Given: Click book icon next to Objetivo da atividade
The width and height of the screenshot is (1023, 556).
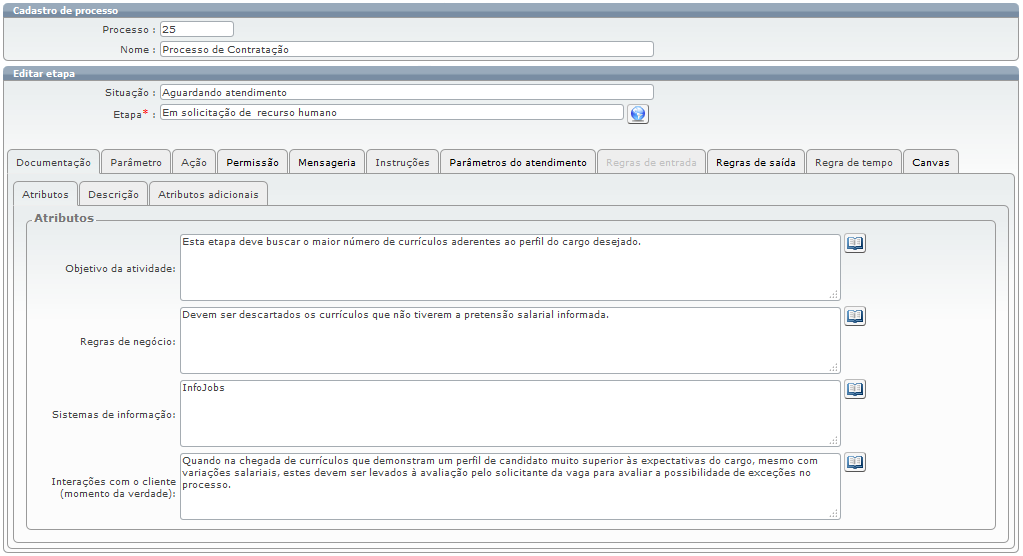Looking at the screenshot, I should click(855, 244).
